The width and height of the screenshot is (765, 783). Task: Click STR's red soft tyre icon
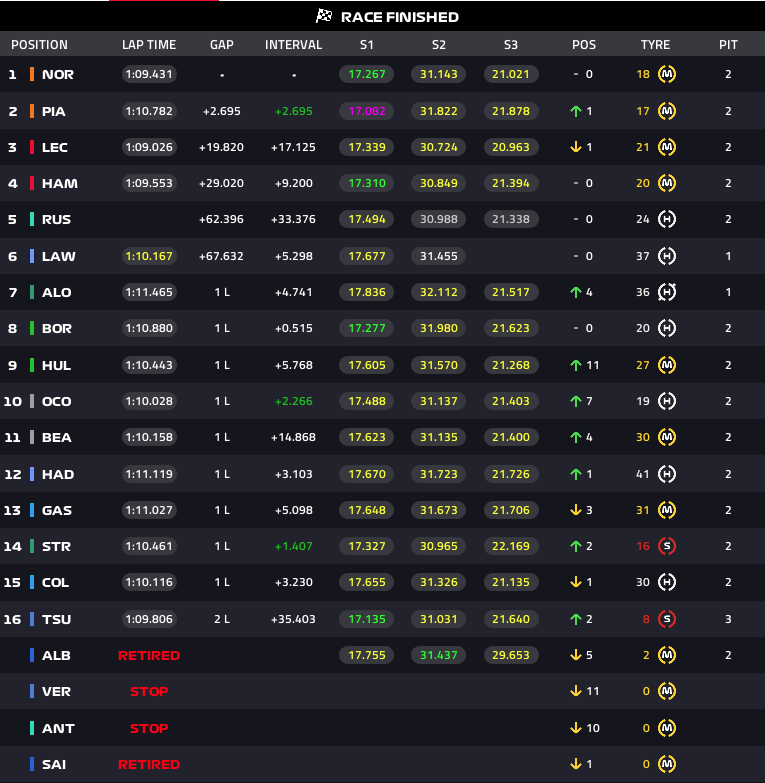667,546
